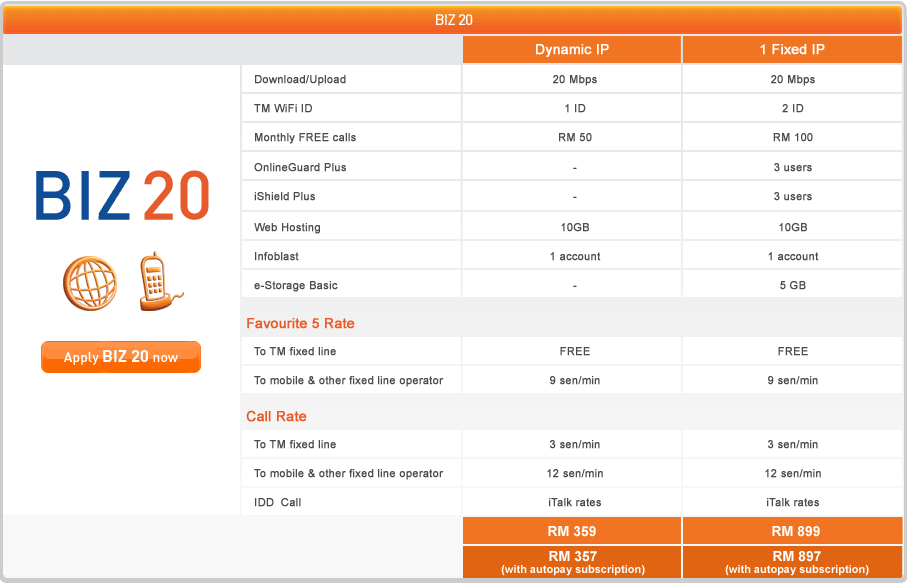This screenshot has width=907, height=585.
Task: Click the 2 ID WiFi cell
Action: [792, 108]
